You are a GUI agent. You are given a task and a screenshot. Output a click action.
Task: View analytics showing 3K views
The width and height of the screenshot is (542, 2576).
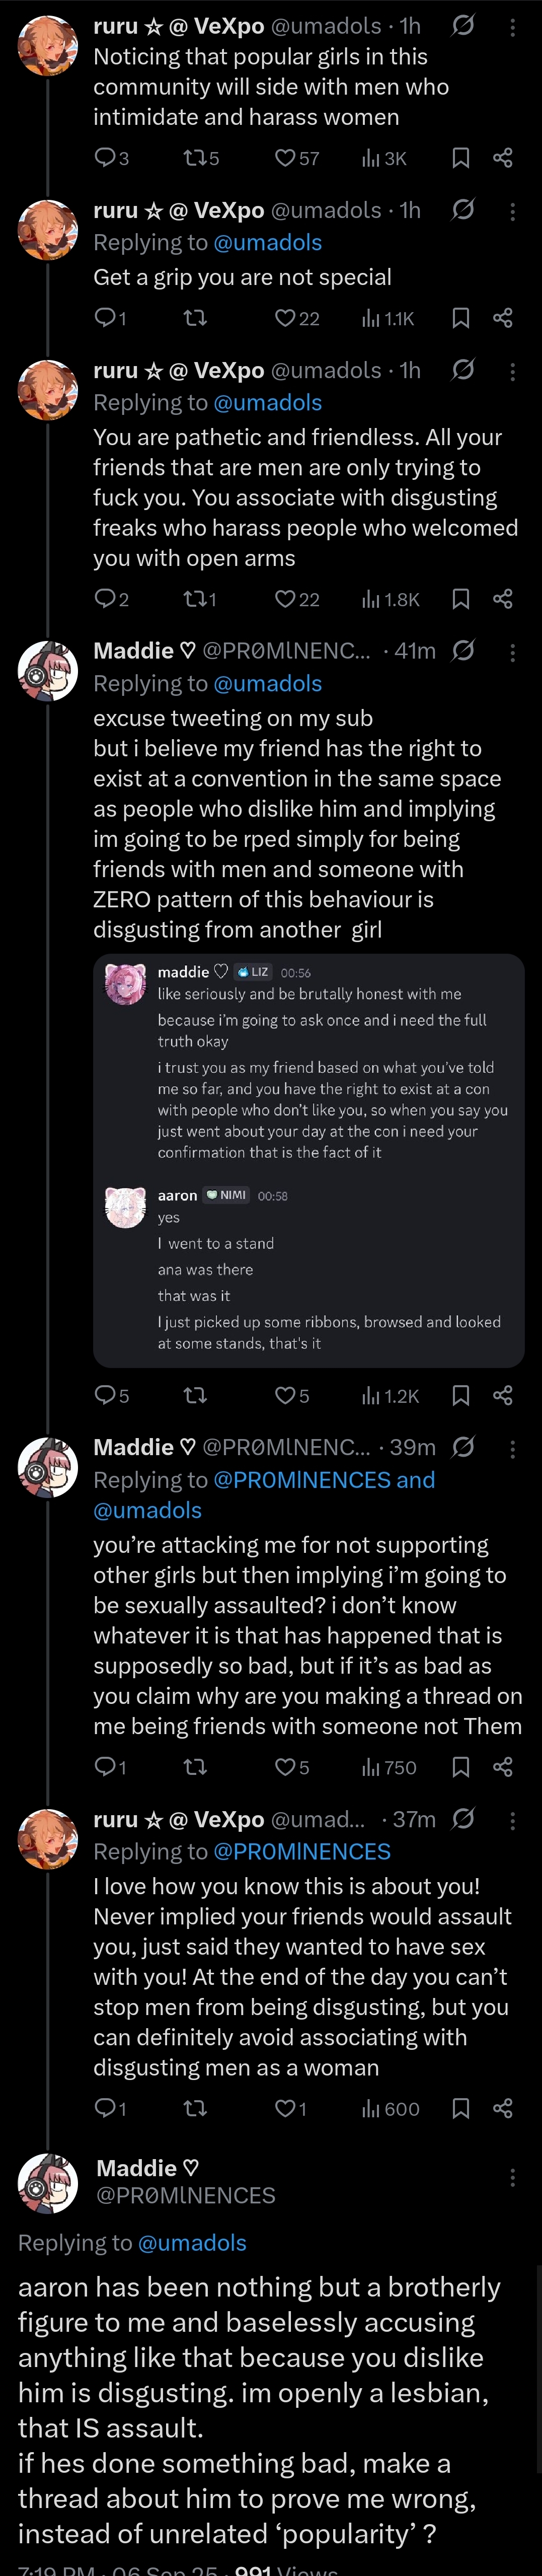click(x=384, y=158)
